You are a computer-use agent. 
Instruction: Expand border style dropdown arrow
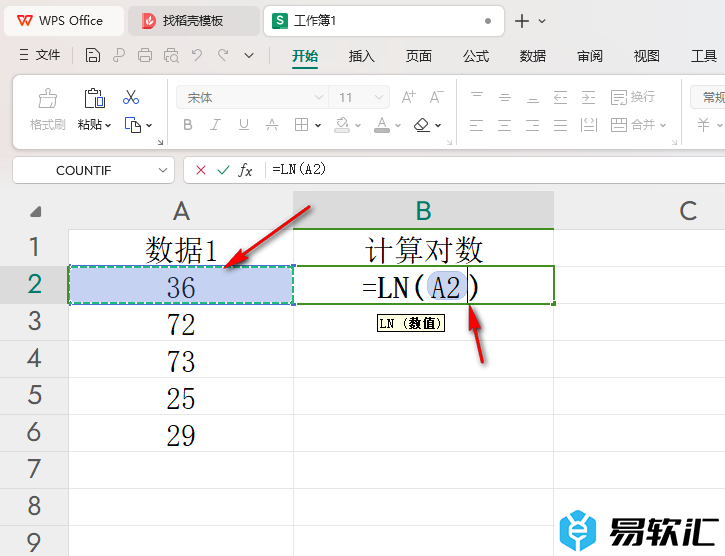pyautogui.click(x=318, y=125)
